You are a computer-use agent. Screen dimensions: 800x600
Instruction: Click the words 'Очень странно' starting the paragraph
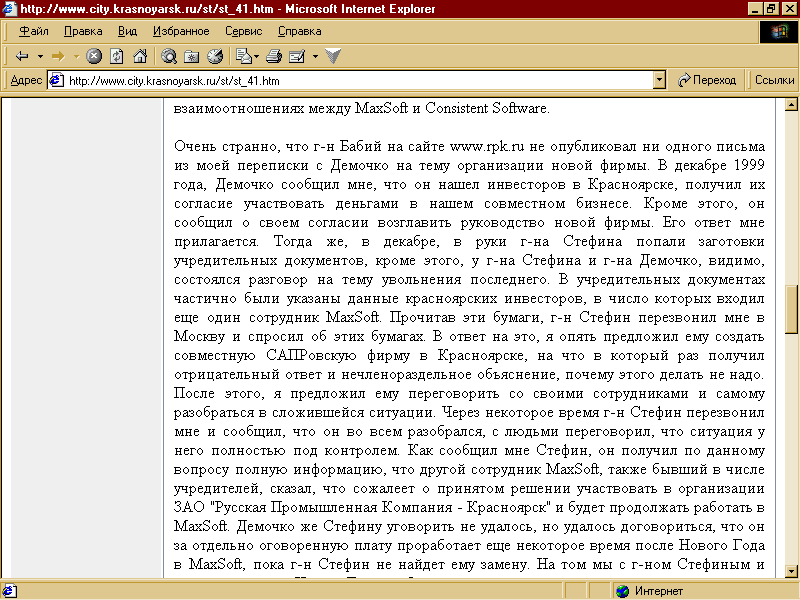pos(226,147)
